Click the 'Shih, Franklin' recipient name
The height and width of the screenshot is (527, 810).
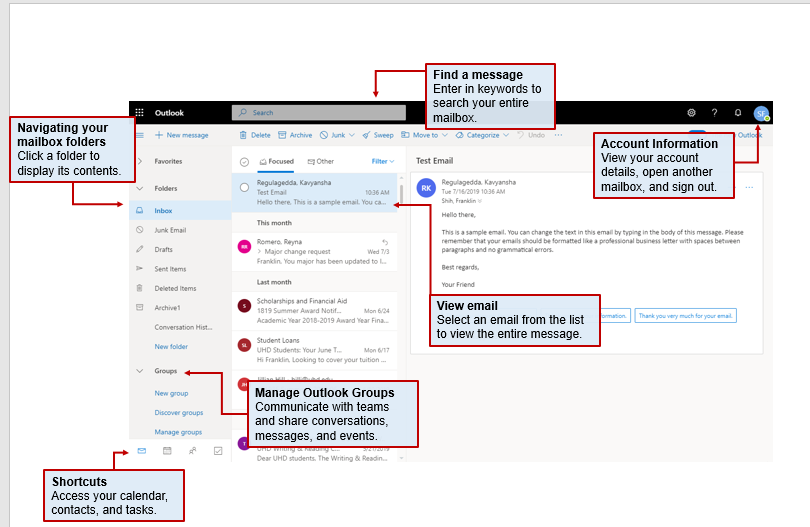(459, 200)
